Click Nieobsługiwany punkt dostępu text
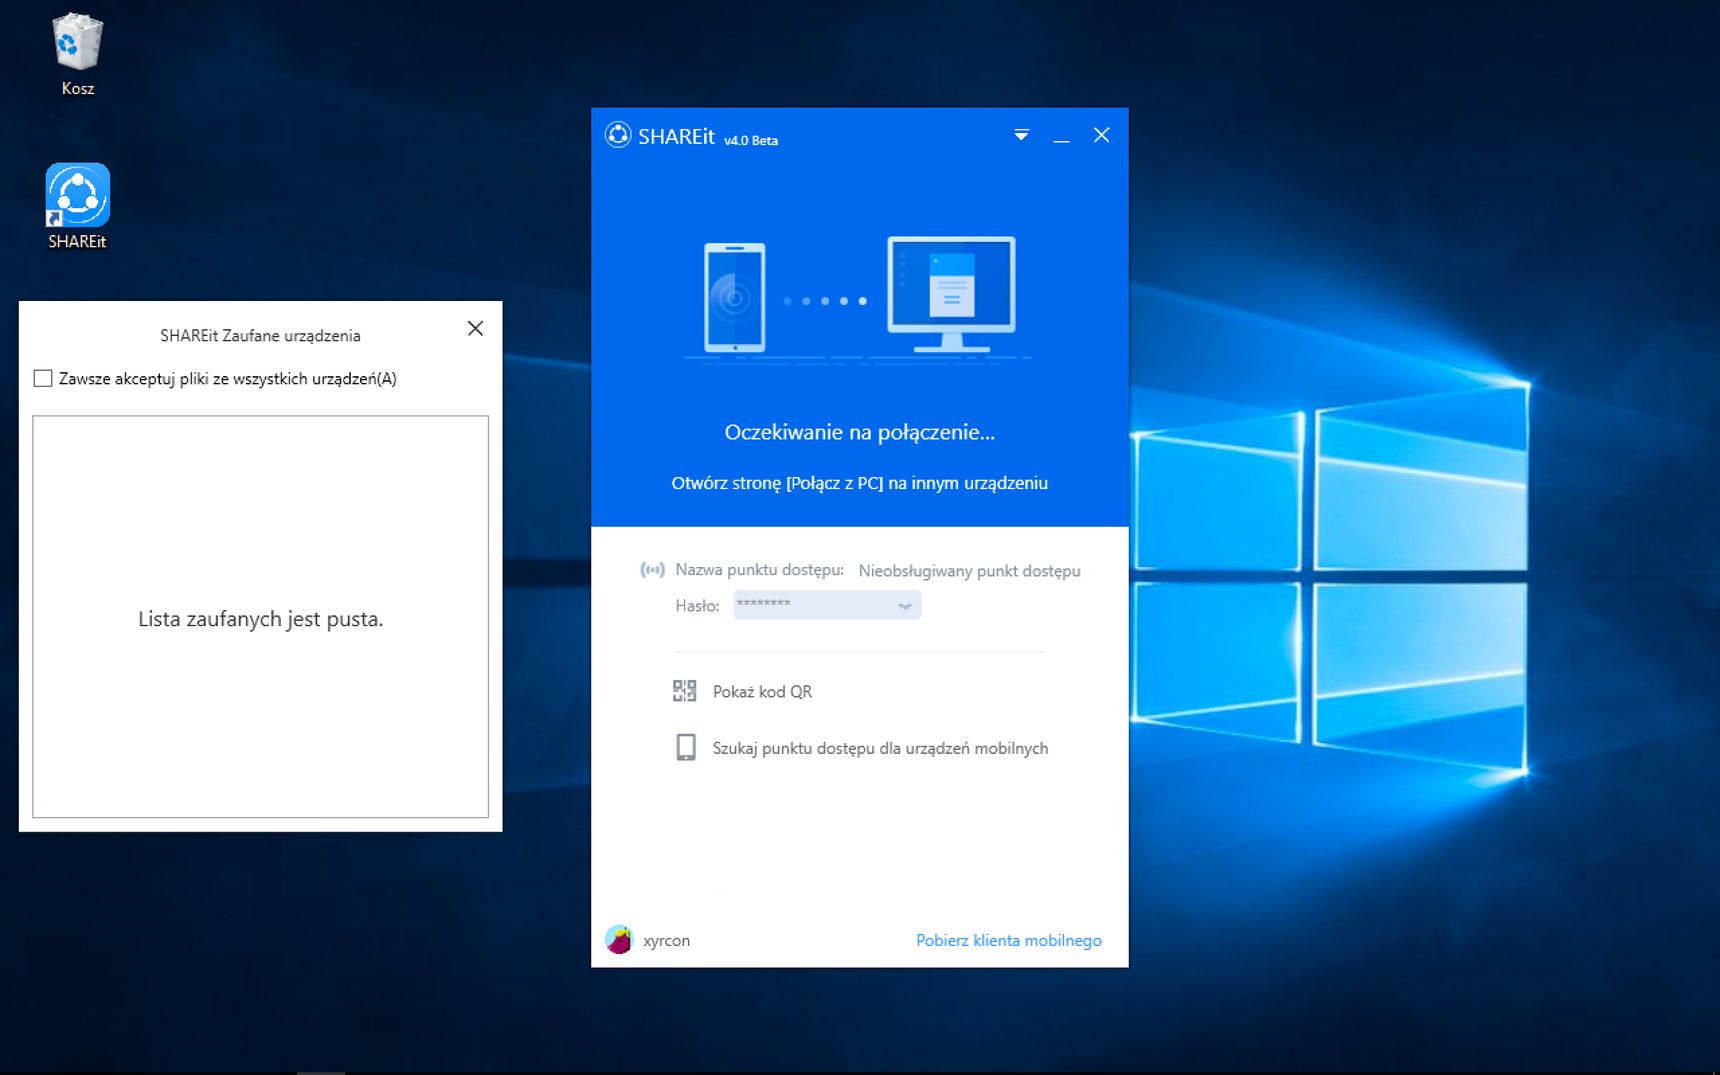 (969, 571)
